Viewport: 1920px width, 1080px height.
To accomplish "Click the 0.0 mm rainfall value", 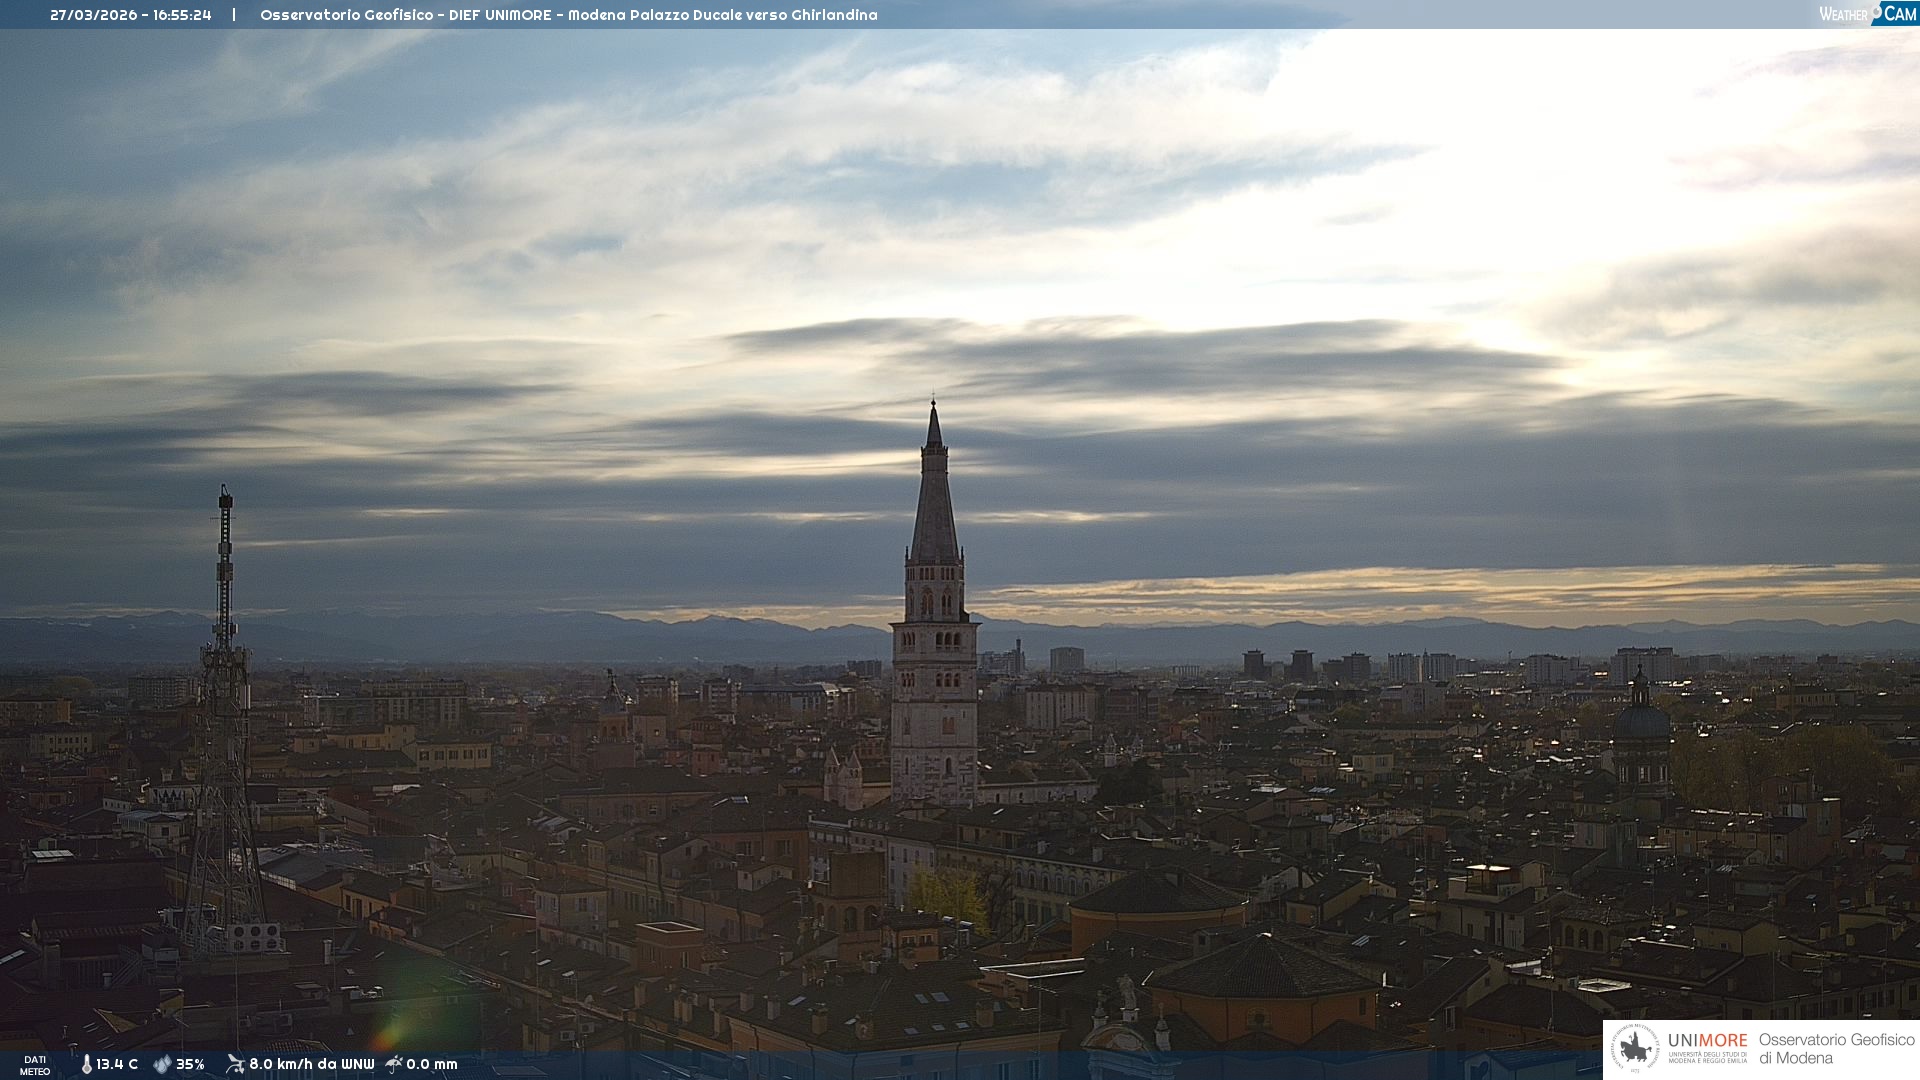I will coord(432,1065).
